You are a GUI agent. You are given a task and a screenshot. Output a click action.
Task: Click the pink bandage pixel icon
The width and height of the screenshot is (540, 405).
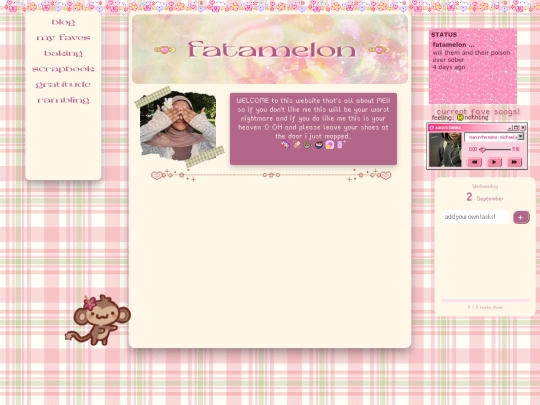point(297,145)
